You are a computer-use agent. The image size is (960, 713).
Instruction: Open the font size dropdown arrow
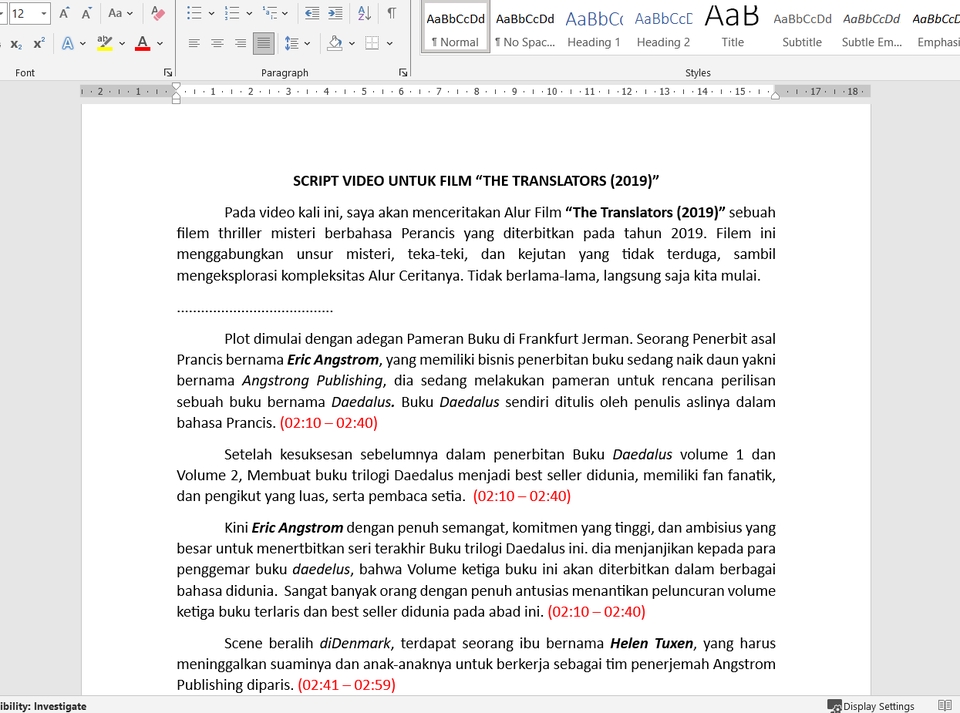click(x=44, y=13)
